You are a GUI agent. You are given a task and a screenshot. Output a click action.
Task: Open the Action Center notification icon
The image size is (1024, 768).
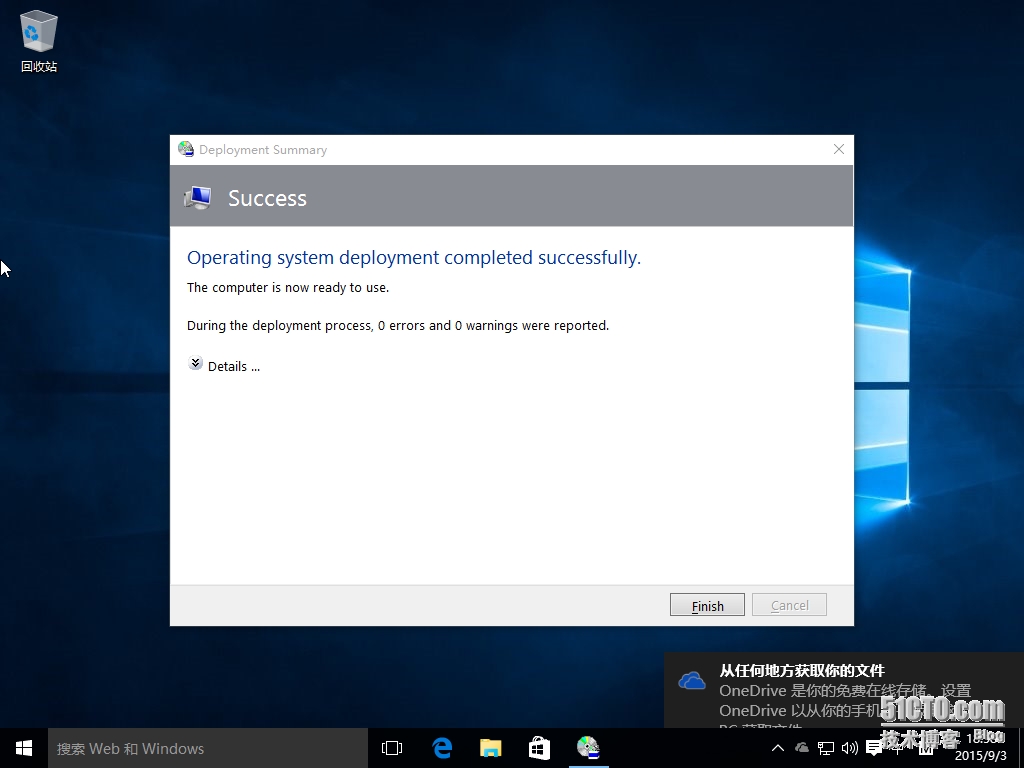[x=874, y=748]
